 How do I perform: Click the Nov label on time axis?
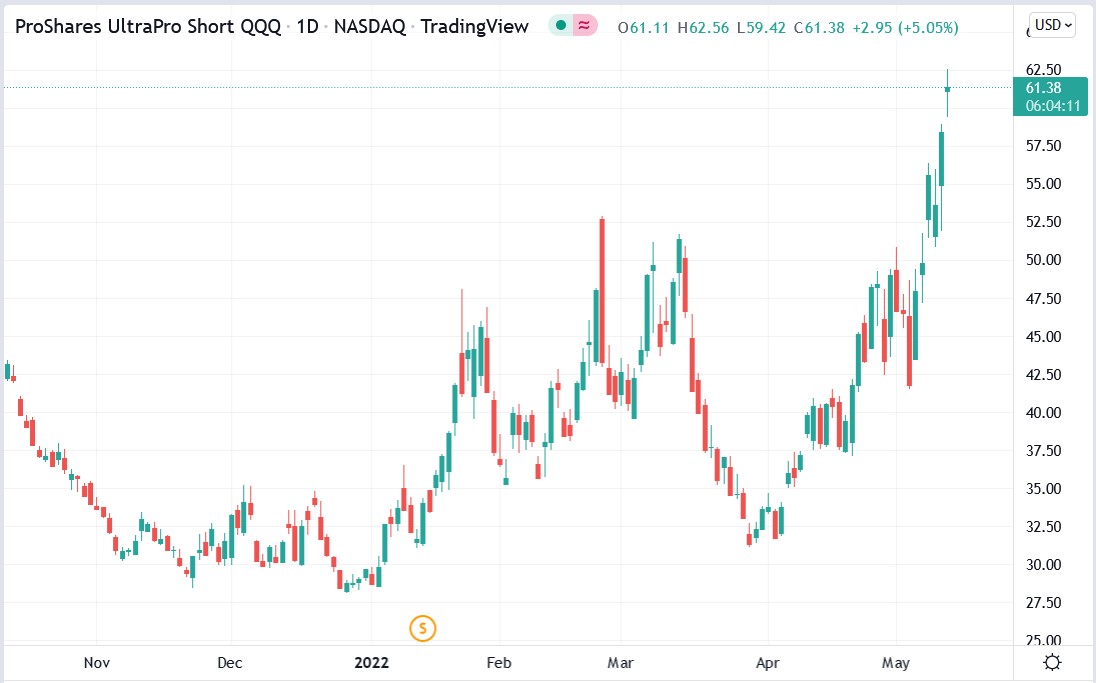click(x=96, y=663)
